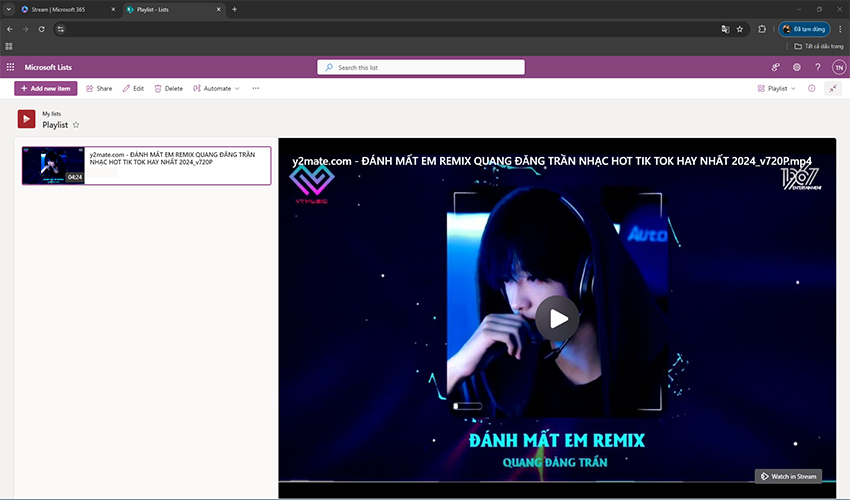
Task: Open the TN account profile menu
Action: 839,67
